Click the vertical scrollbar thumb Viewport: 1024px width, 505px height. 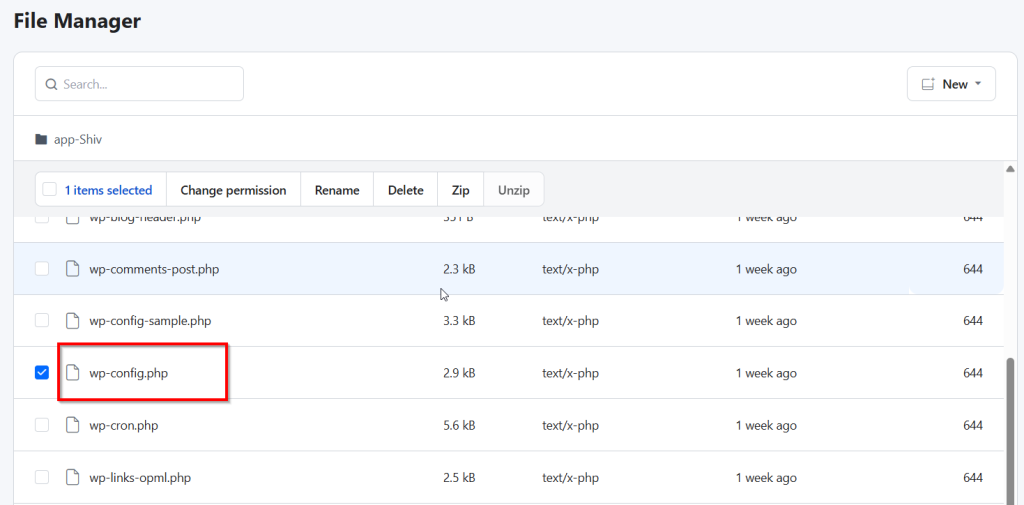1010,430
